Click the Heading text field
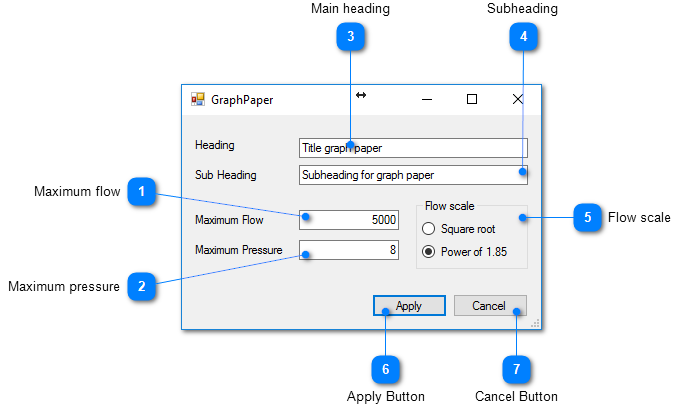This screenshot has width=676, height=405. (x=412, y=148)
